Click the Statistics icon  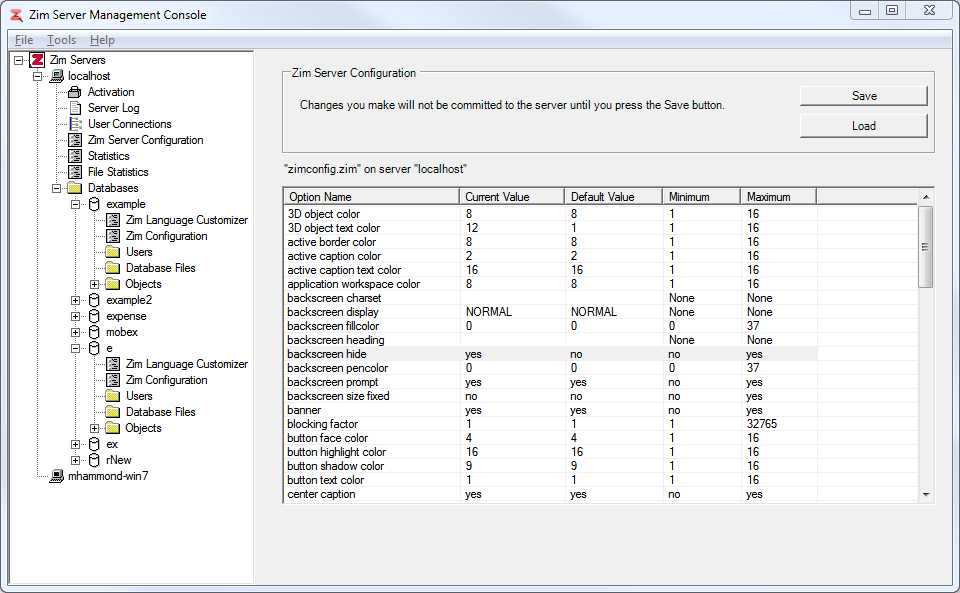point(75,156)
